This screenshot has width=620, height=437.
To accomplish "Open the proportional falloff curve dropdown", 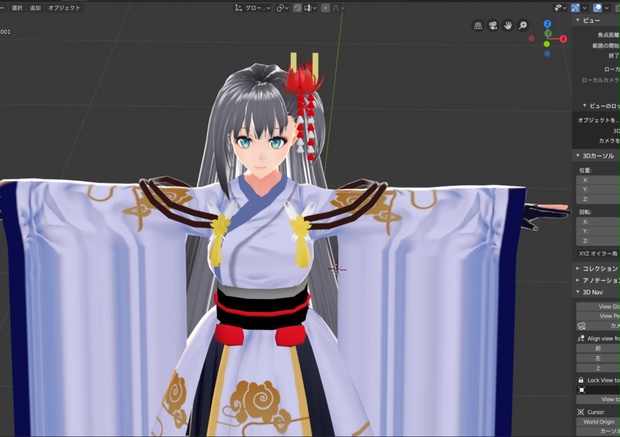I will (x=338, y=8).
